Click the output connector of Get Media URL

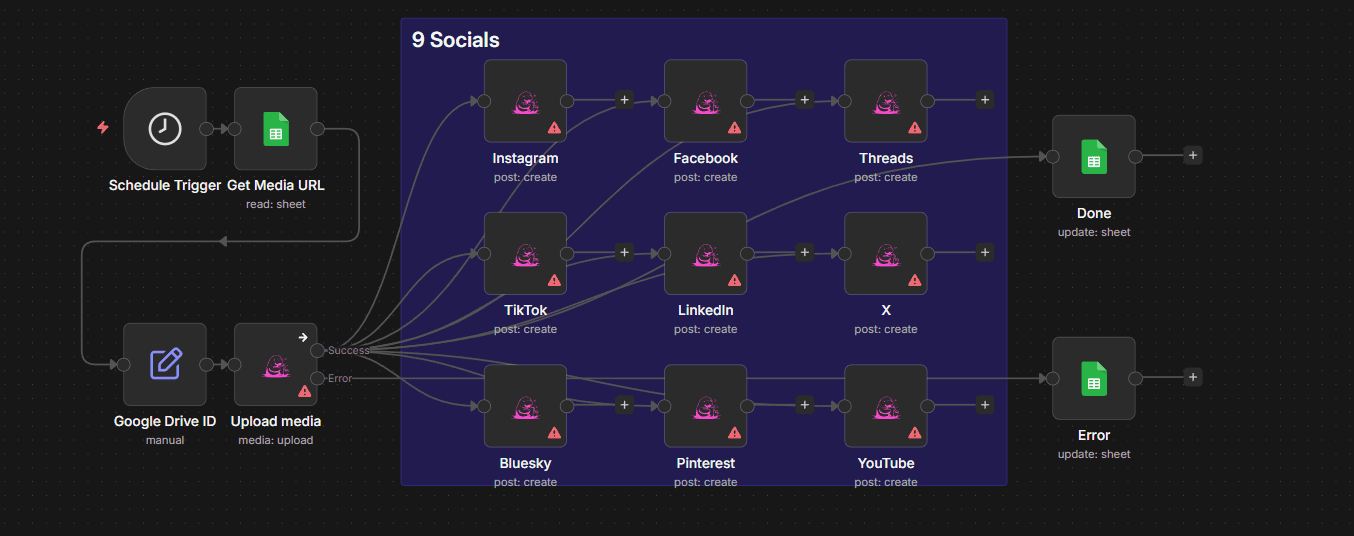tap(317, 128)
